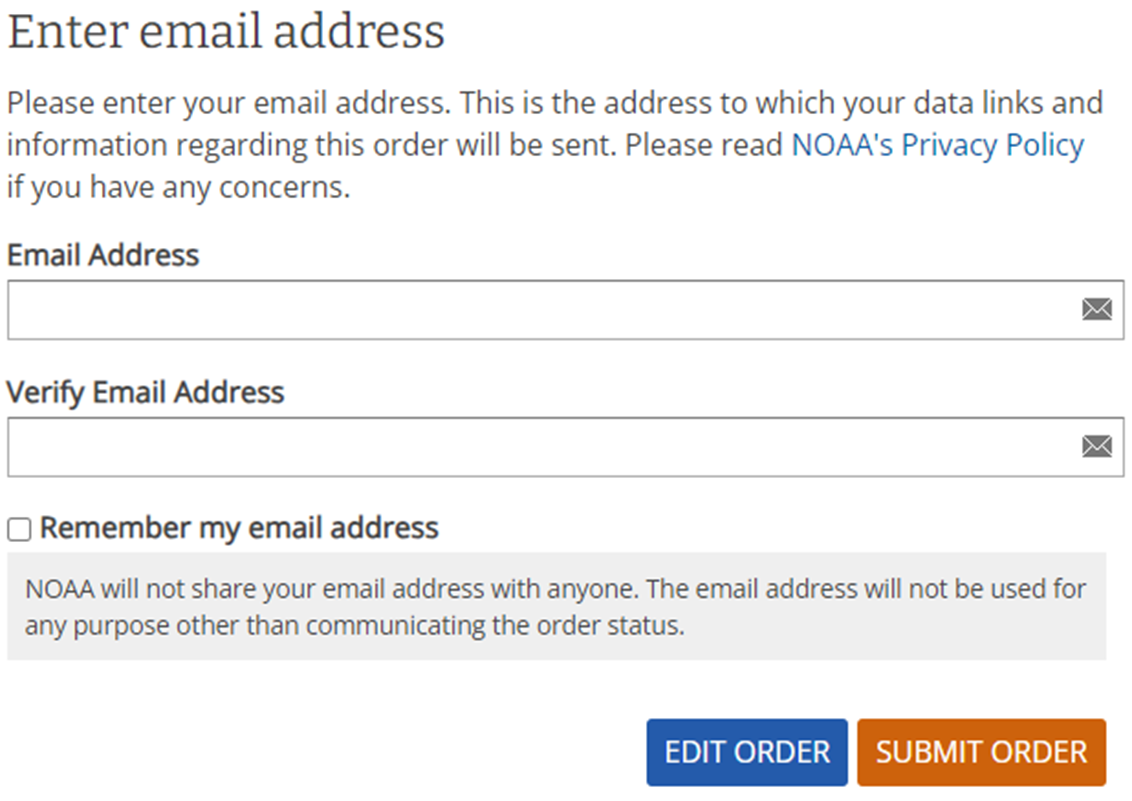Click the envelope icon in Email Address field
This screenshot has width=1132, height=801.
pos(1097,310)
